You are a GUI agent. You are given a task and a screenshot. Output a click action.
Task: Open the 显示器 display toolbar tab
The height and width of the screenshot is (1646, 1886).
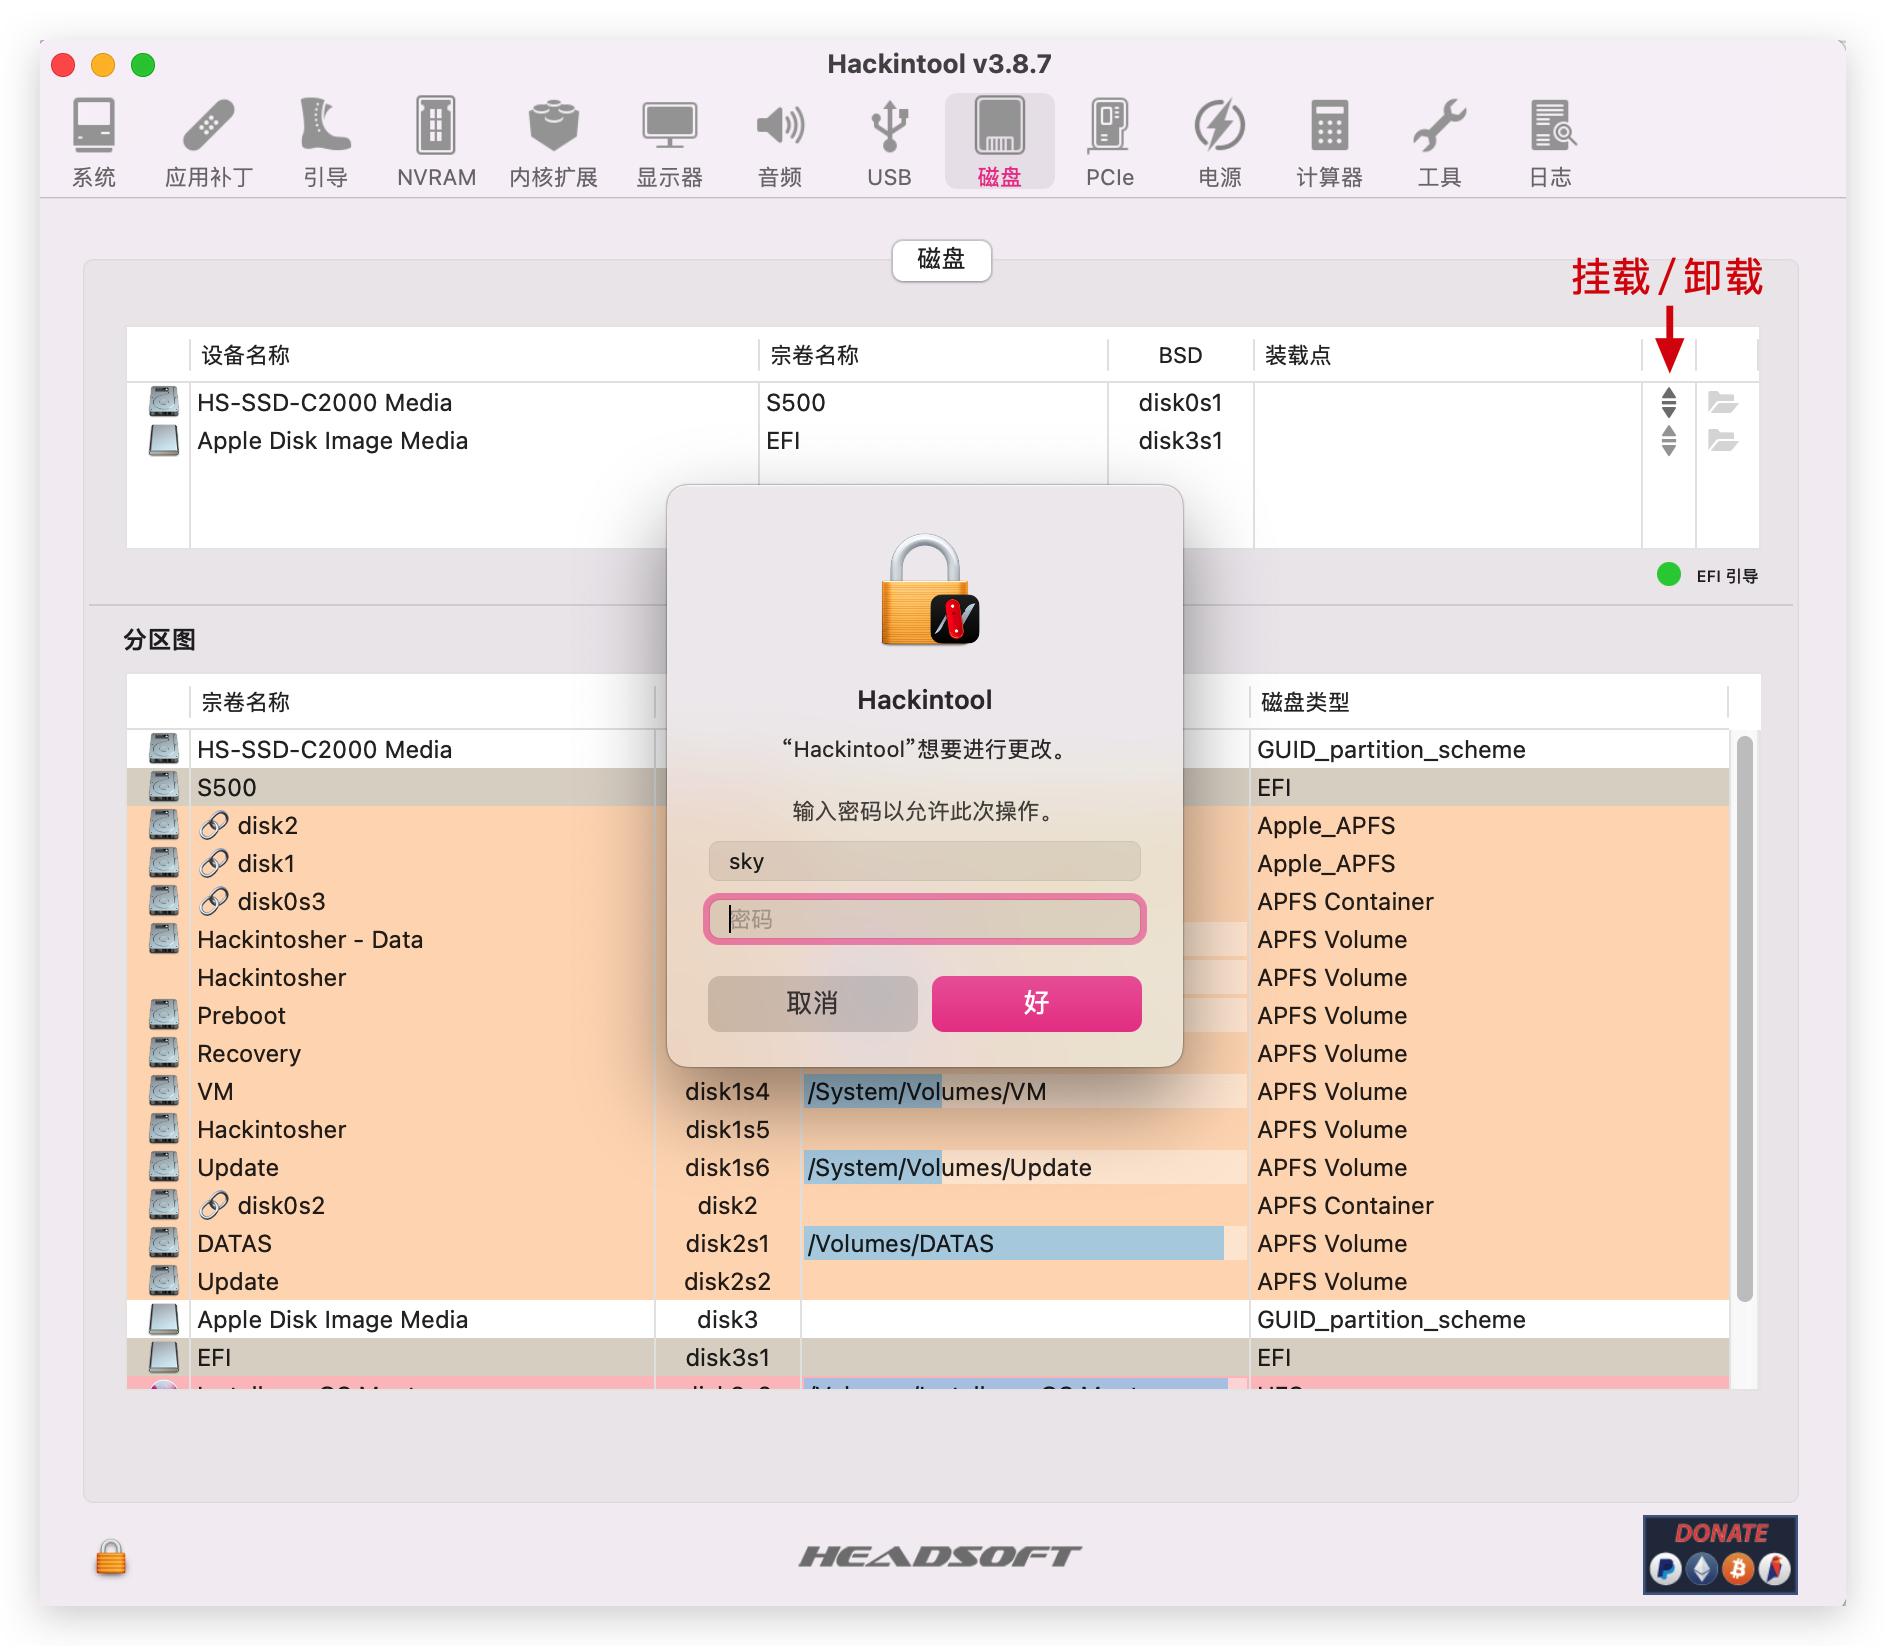click(669, 142)
